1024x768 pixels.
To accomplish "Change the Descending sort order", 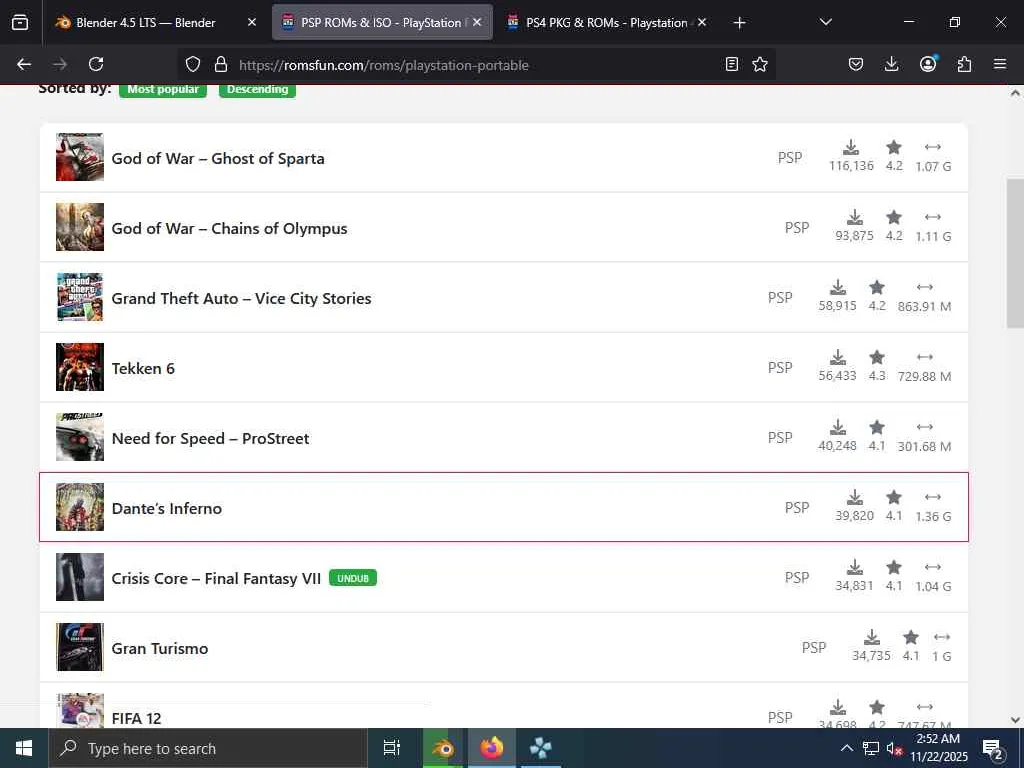I will tap(257, 89).
